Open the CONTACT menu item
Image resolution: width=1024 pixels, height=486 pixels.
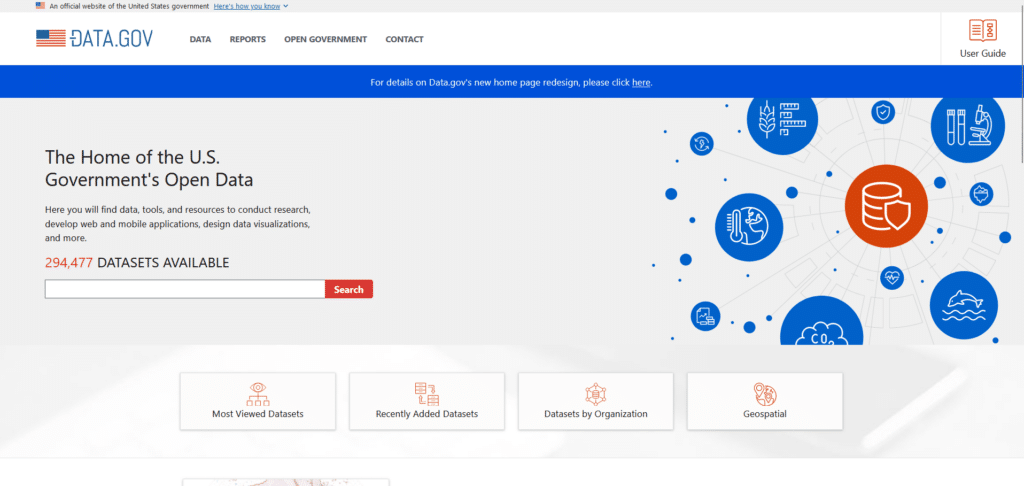[x=404, y=39]
